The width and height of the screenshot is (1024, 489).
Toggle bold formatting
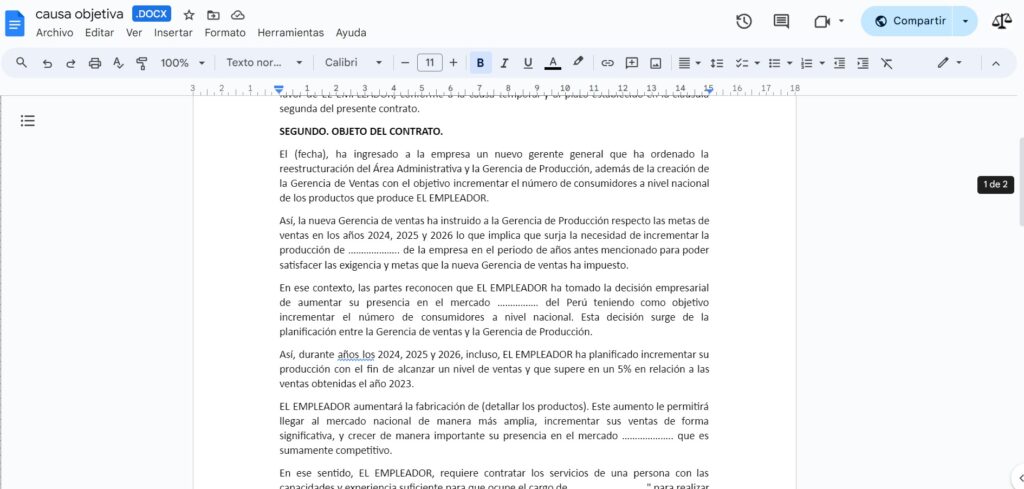pos(481,63)
